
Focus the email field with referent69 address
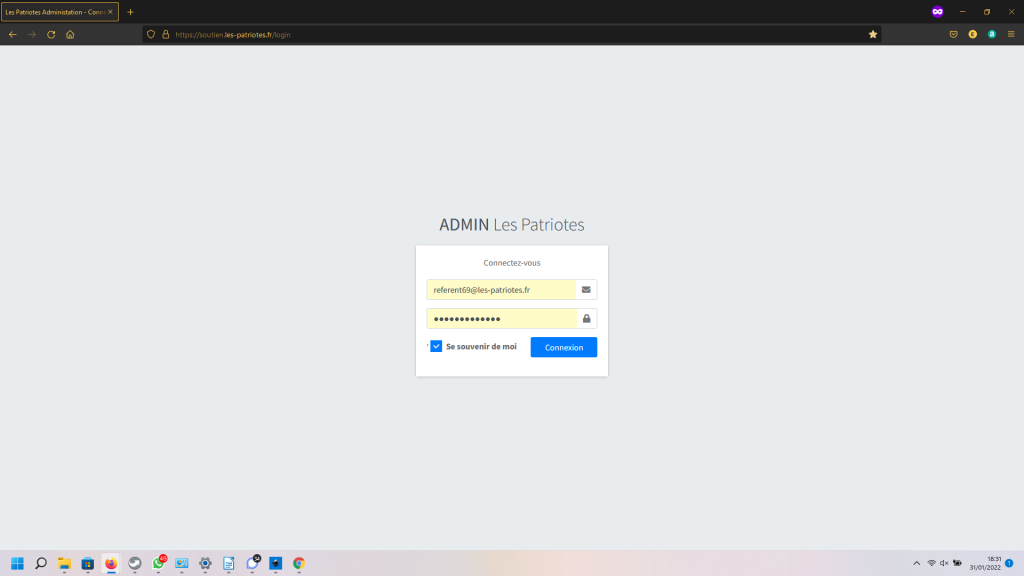pos(501,290)
